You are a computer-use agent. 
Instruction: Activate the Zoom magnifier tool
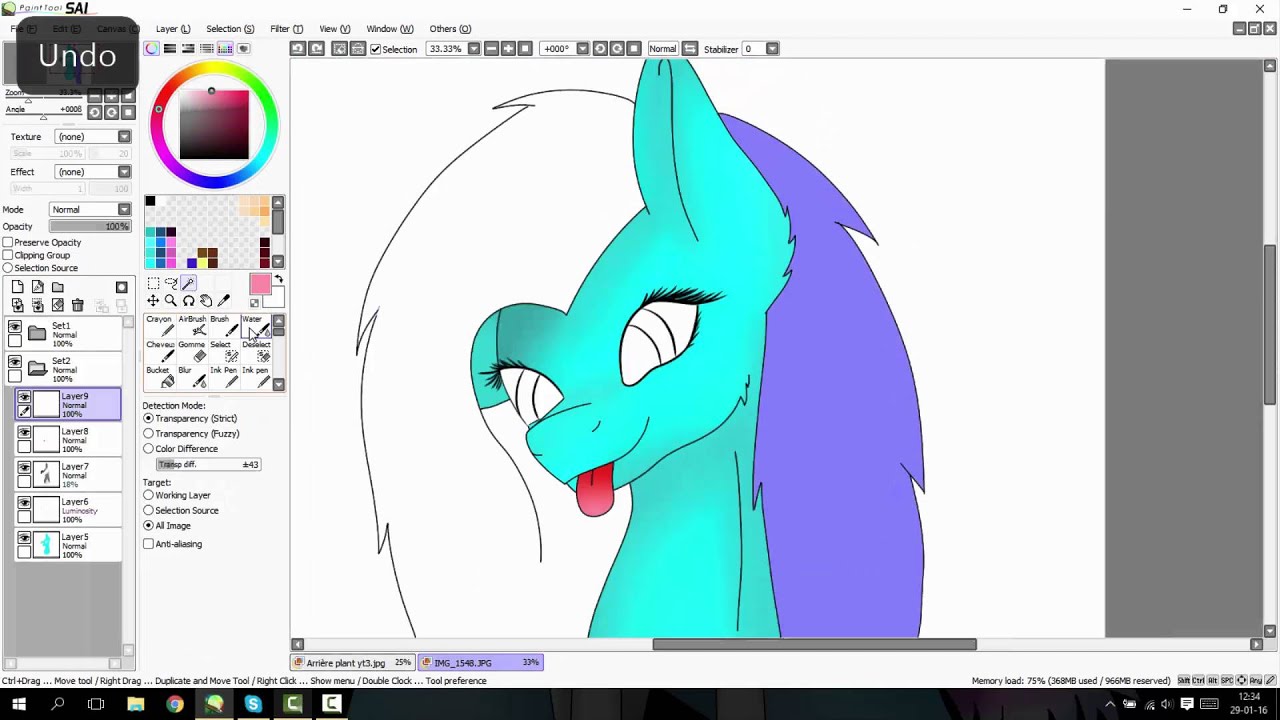click(170, 301)
